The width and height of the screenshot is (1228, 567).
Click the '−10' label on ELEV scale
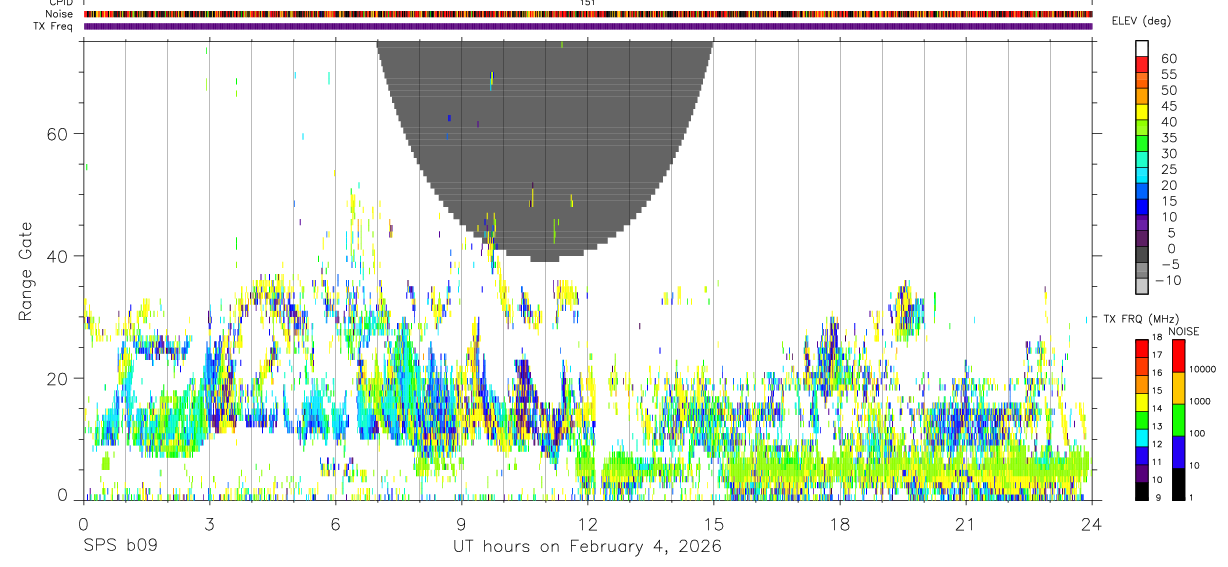point(1168,281)
